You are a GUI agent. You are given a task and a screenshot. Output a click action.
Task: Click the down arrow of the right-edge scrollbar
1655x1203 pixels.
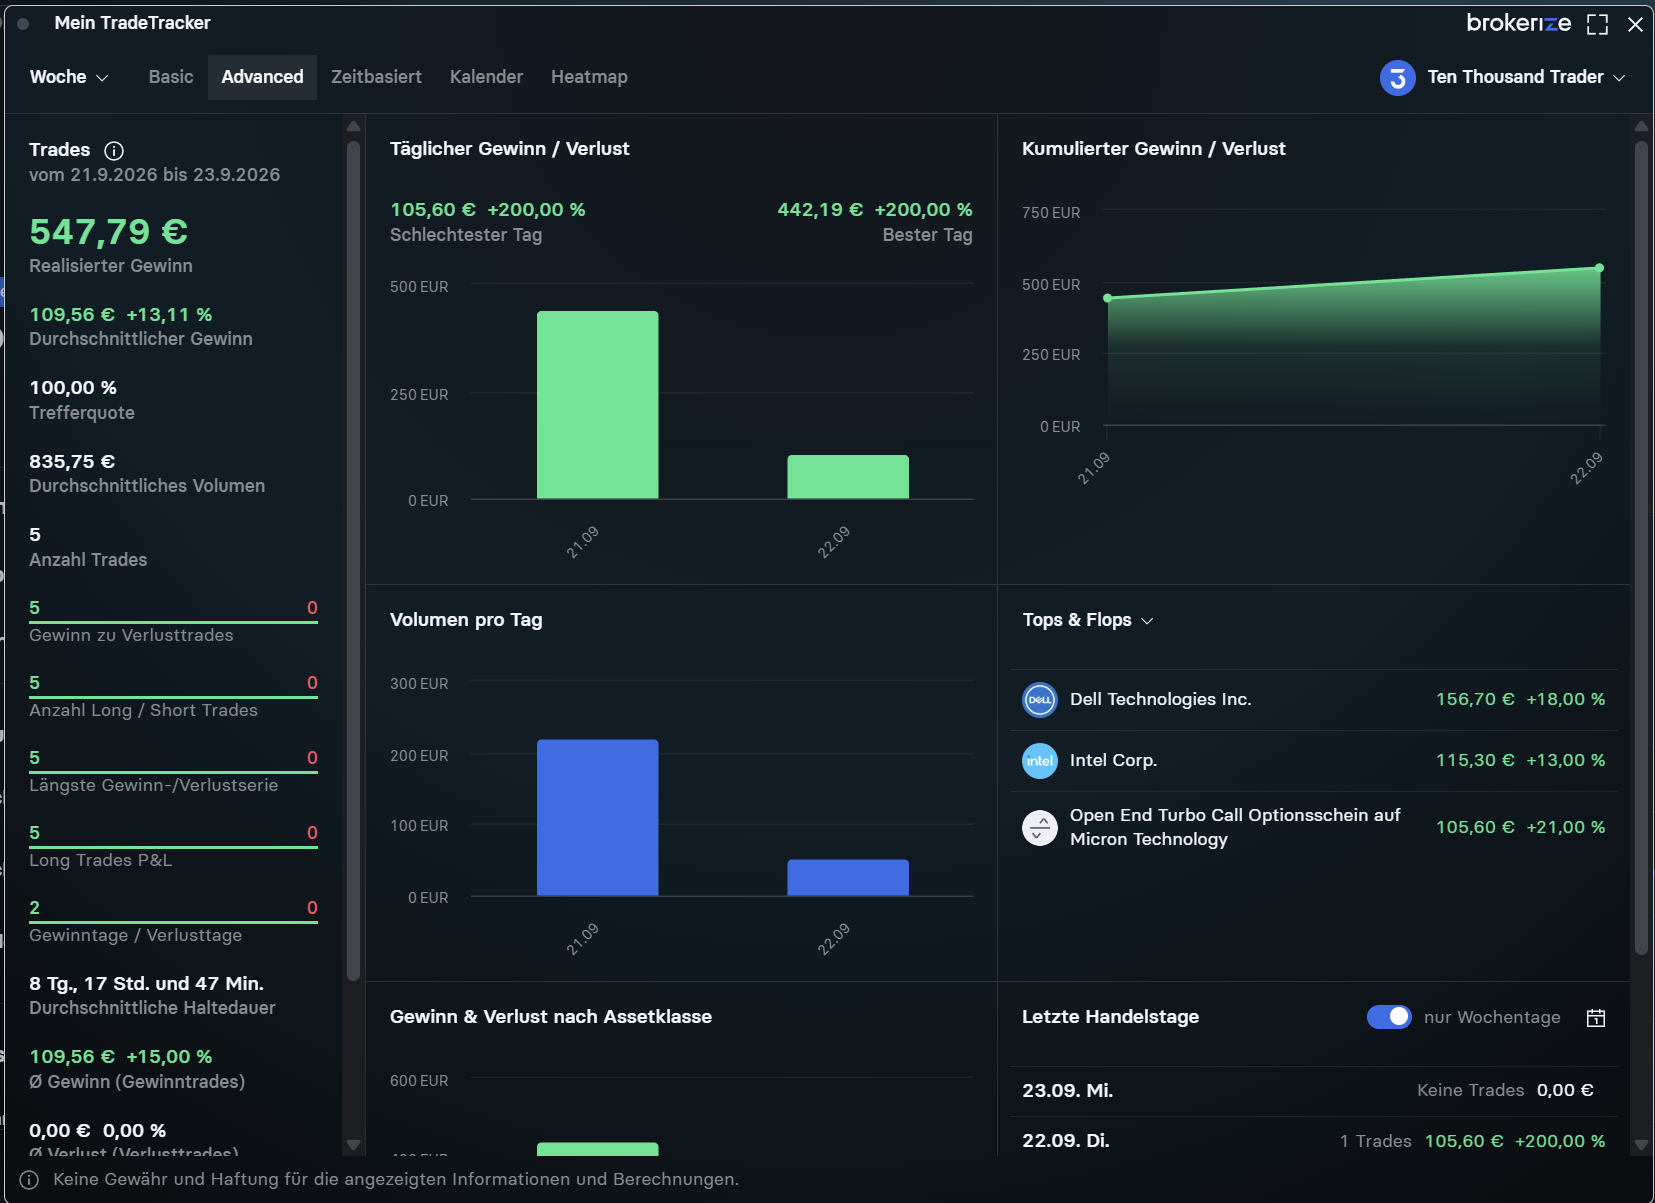point(1641,1145)
